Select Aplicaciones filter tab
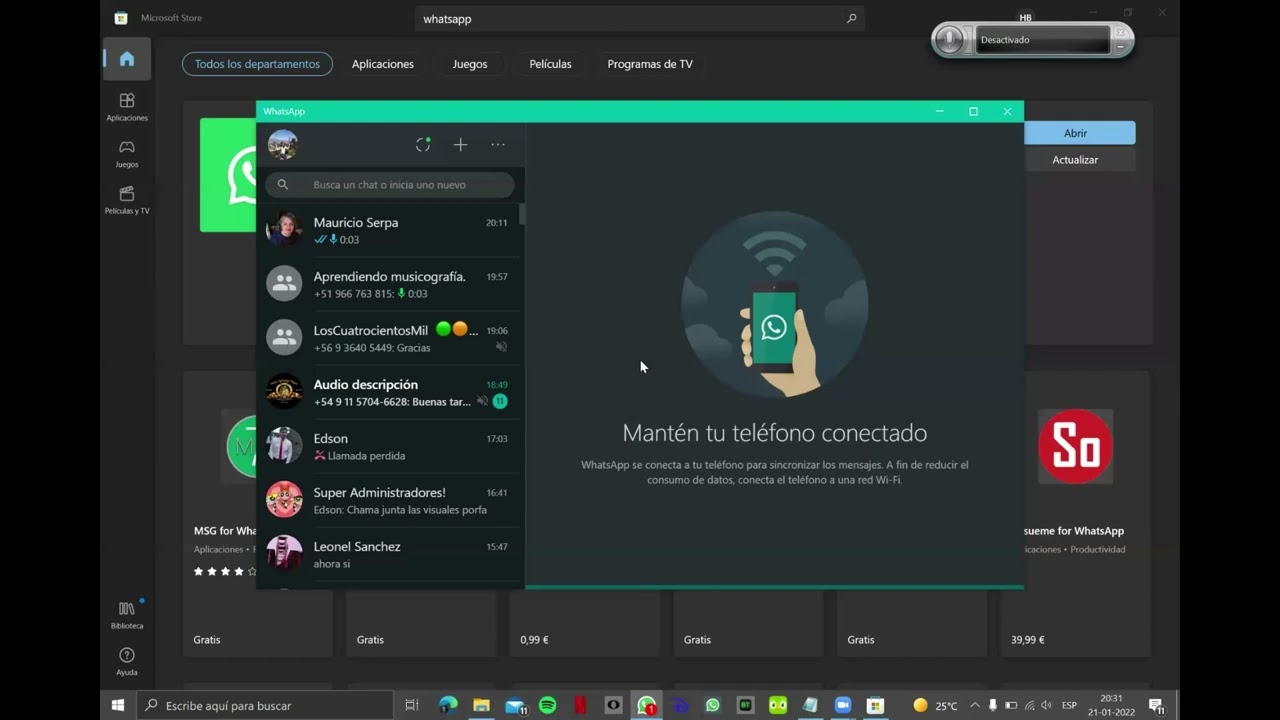Image resolution: width=1280 pixels, height=720 pixels. [383, 64]
